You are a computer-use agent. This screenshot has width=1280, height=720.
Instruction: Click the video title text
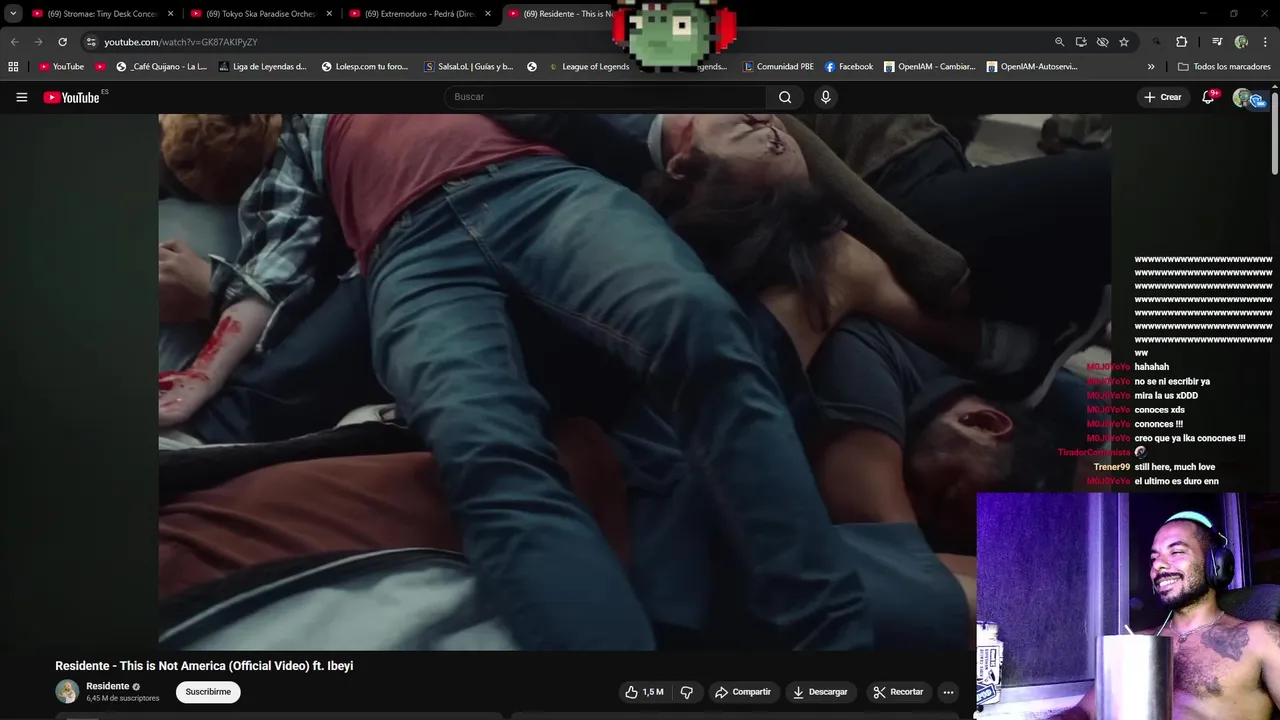204,666
